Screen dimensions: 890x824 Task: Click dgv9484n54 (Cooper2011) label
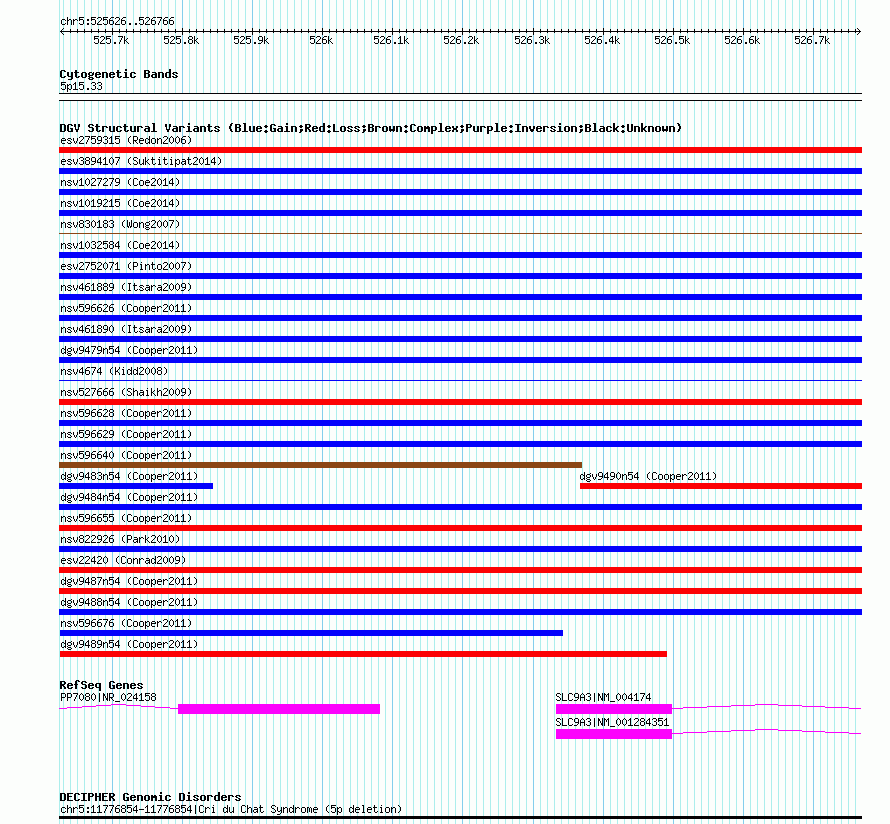[x=129, y=497]
